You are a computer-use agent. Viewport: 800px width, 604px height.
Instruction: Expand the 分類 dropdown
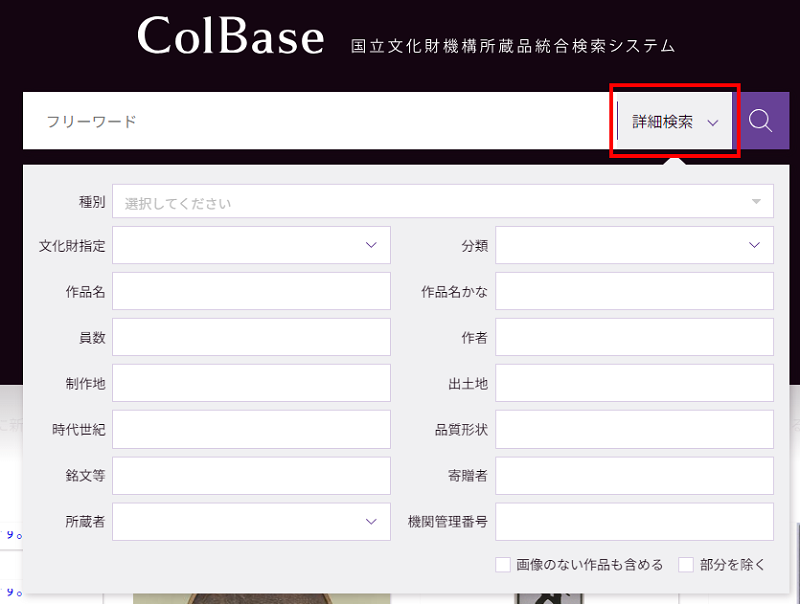(x=634, y=245)
